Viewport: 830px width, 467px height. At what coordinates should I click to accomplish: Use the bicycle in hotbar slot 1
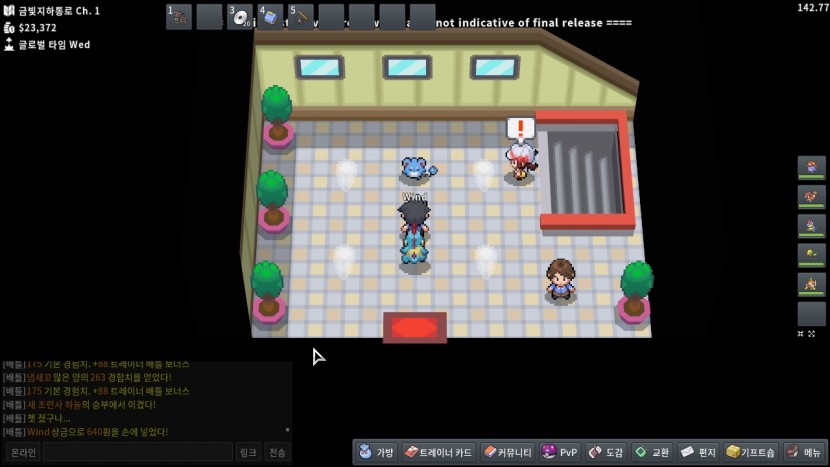tap(179, 17)
